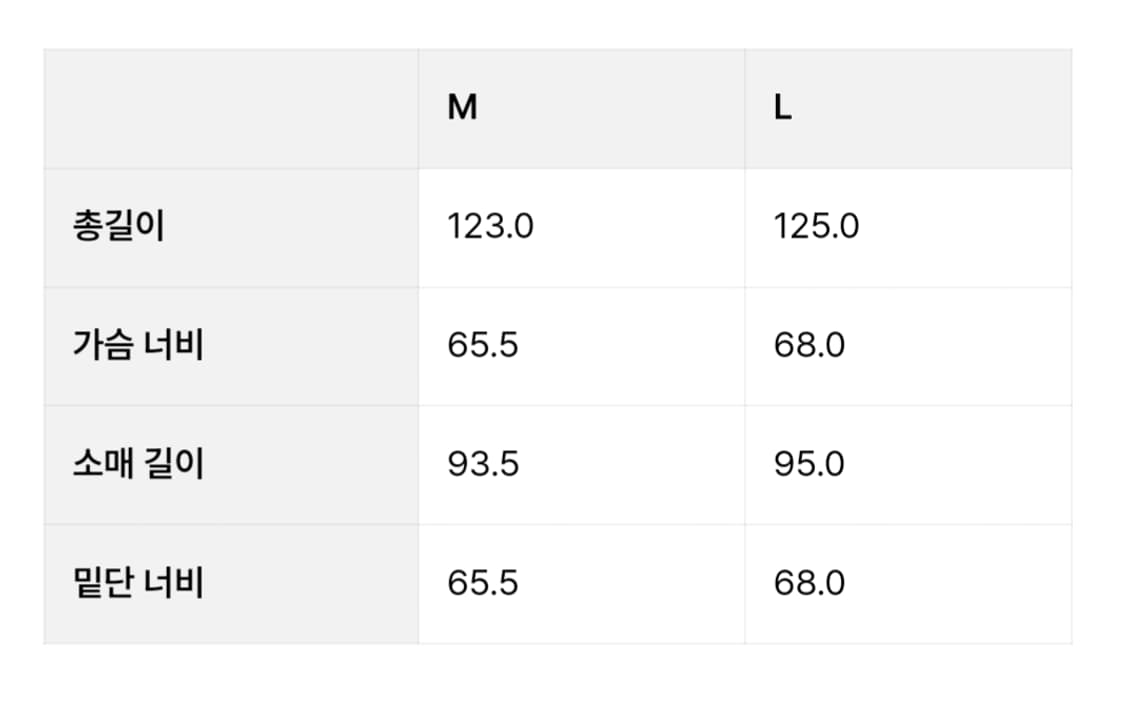Select the 소매 길이 row label
Image resolution: width=1125 pixels, height=703 pixels.
[x=138, y=465]
